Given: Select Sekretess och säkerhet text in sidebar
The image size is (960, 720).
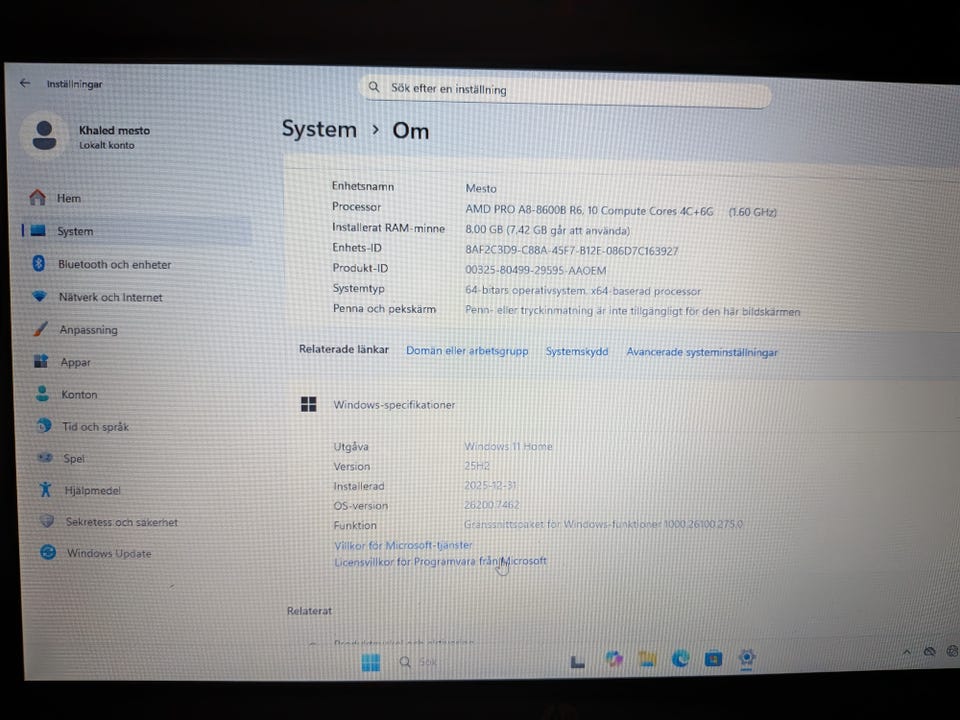Looking at the screenshot, I should point(121,522).
